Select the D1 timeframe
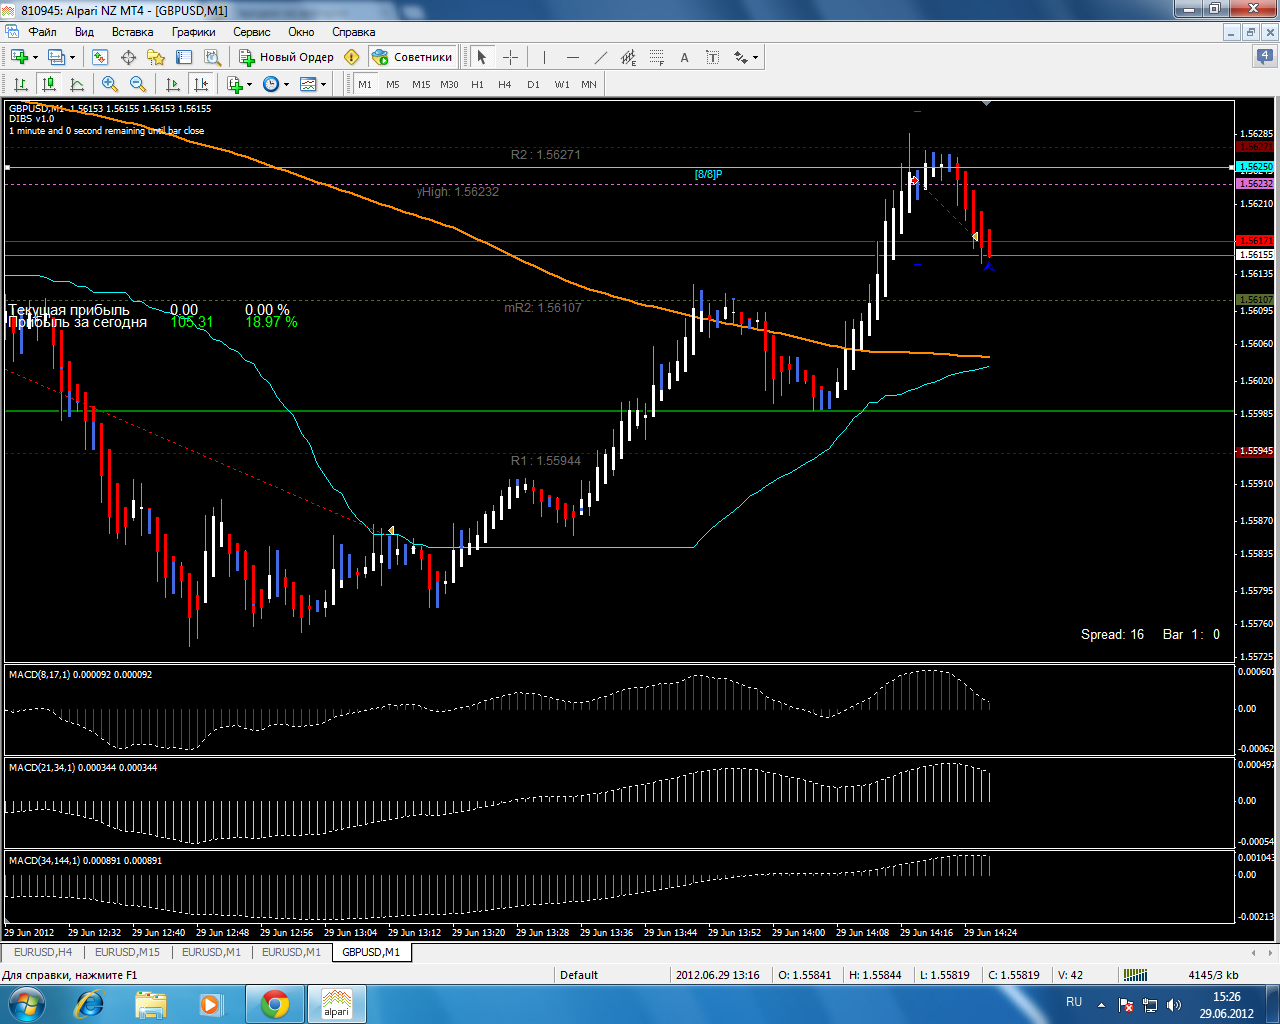 pos(533,84)
